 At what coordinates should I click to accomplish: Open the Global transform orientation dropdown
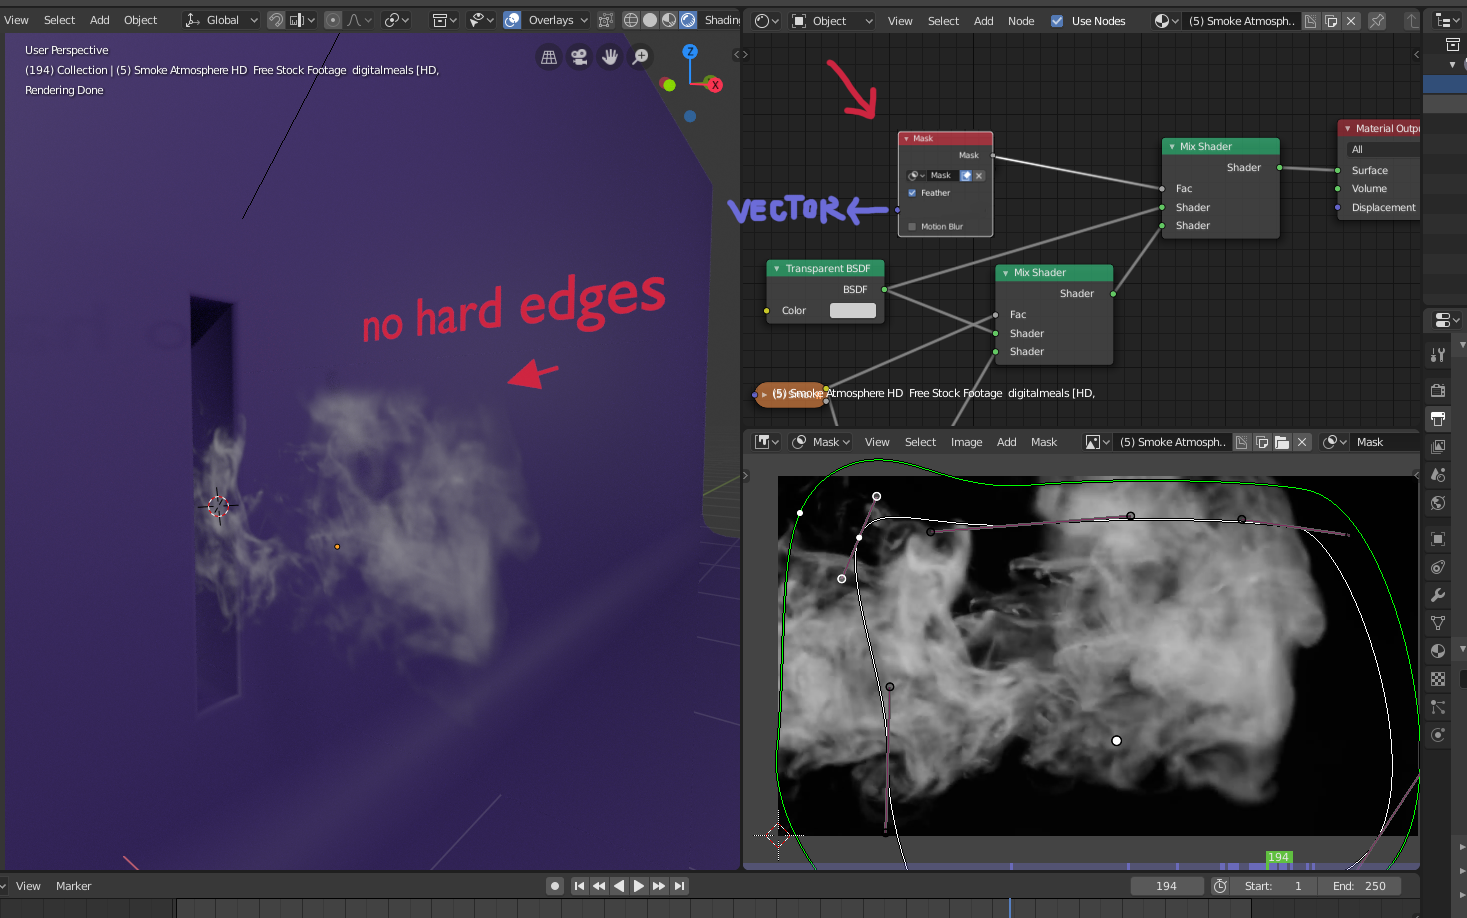221,20
